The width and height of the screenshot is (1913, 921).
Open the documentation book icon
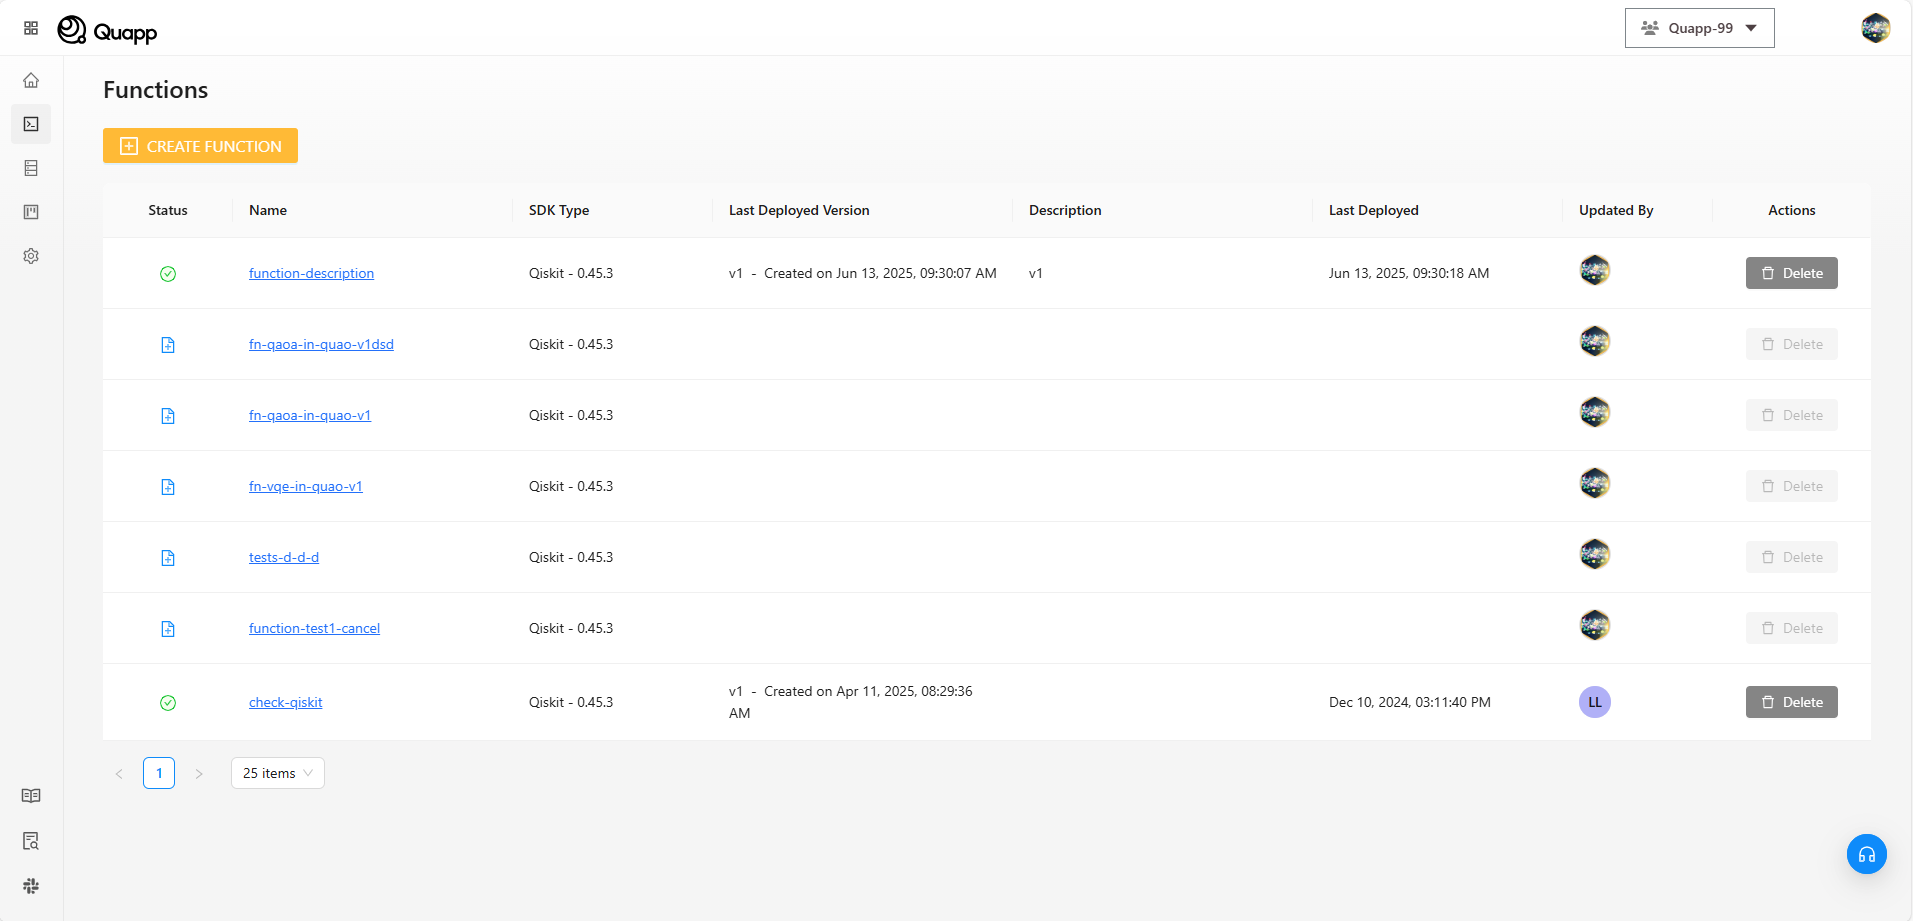pyautogui.click(x=31, y=796)
